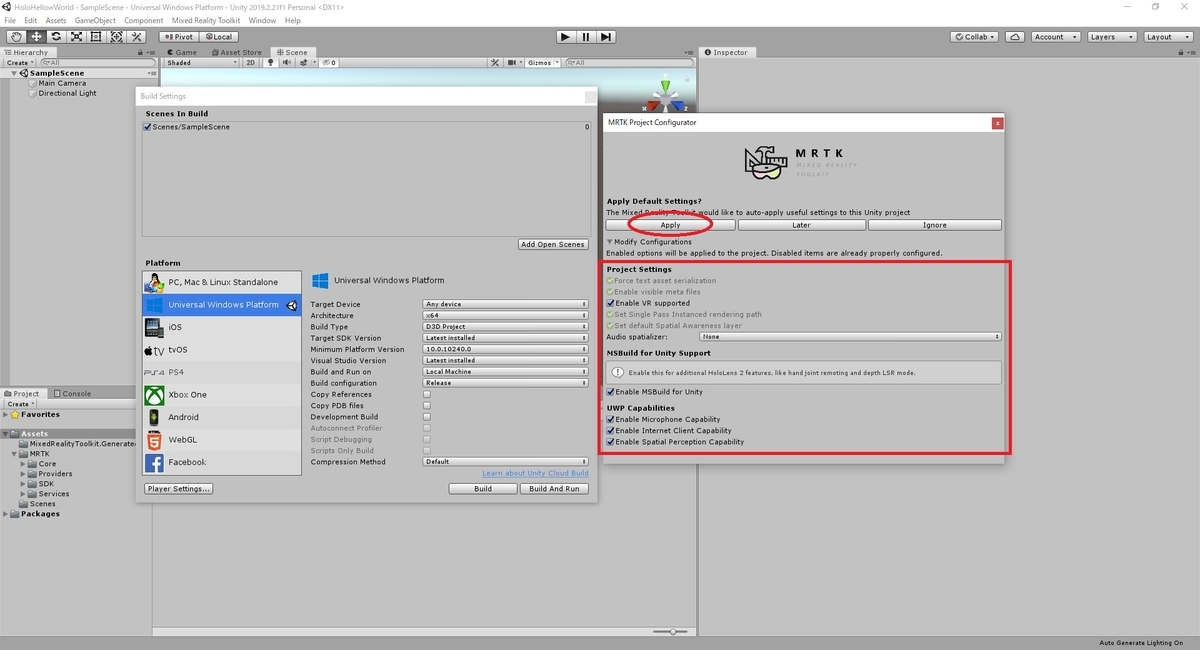Select the combined Transform tool
Viewport: 1200px width, 650px height.
coord(116,37)
